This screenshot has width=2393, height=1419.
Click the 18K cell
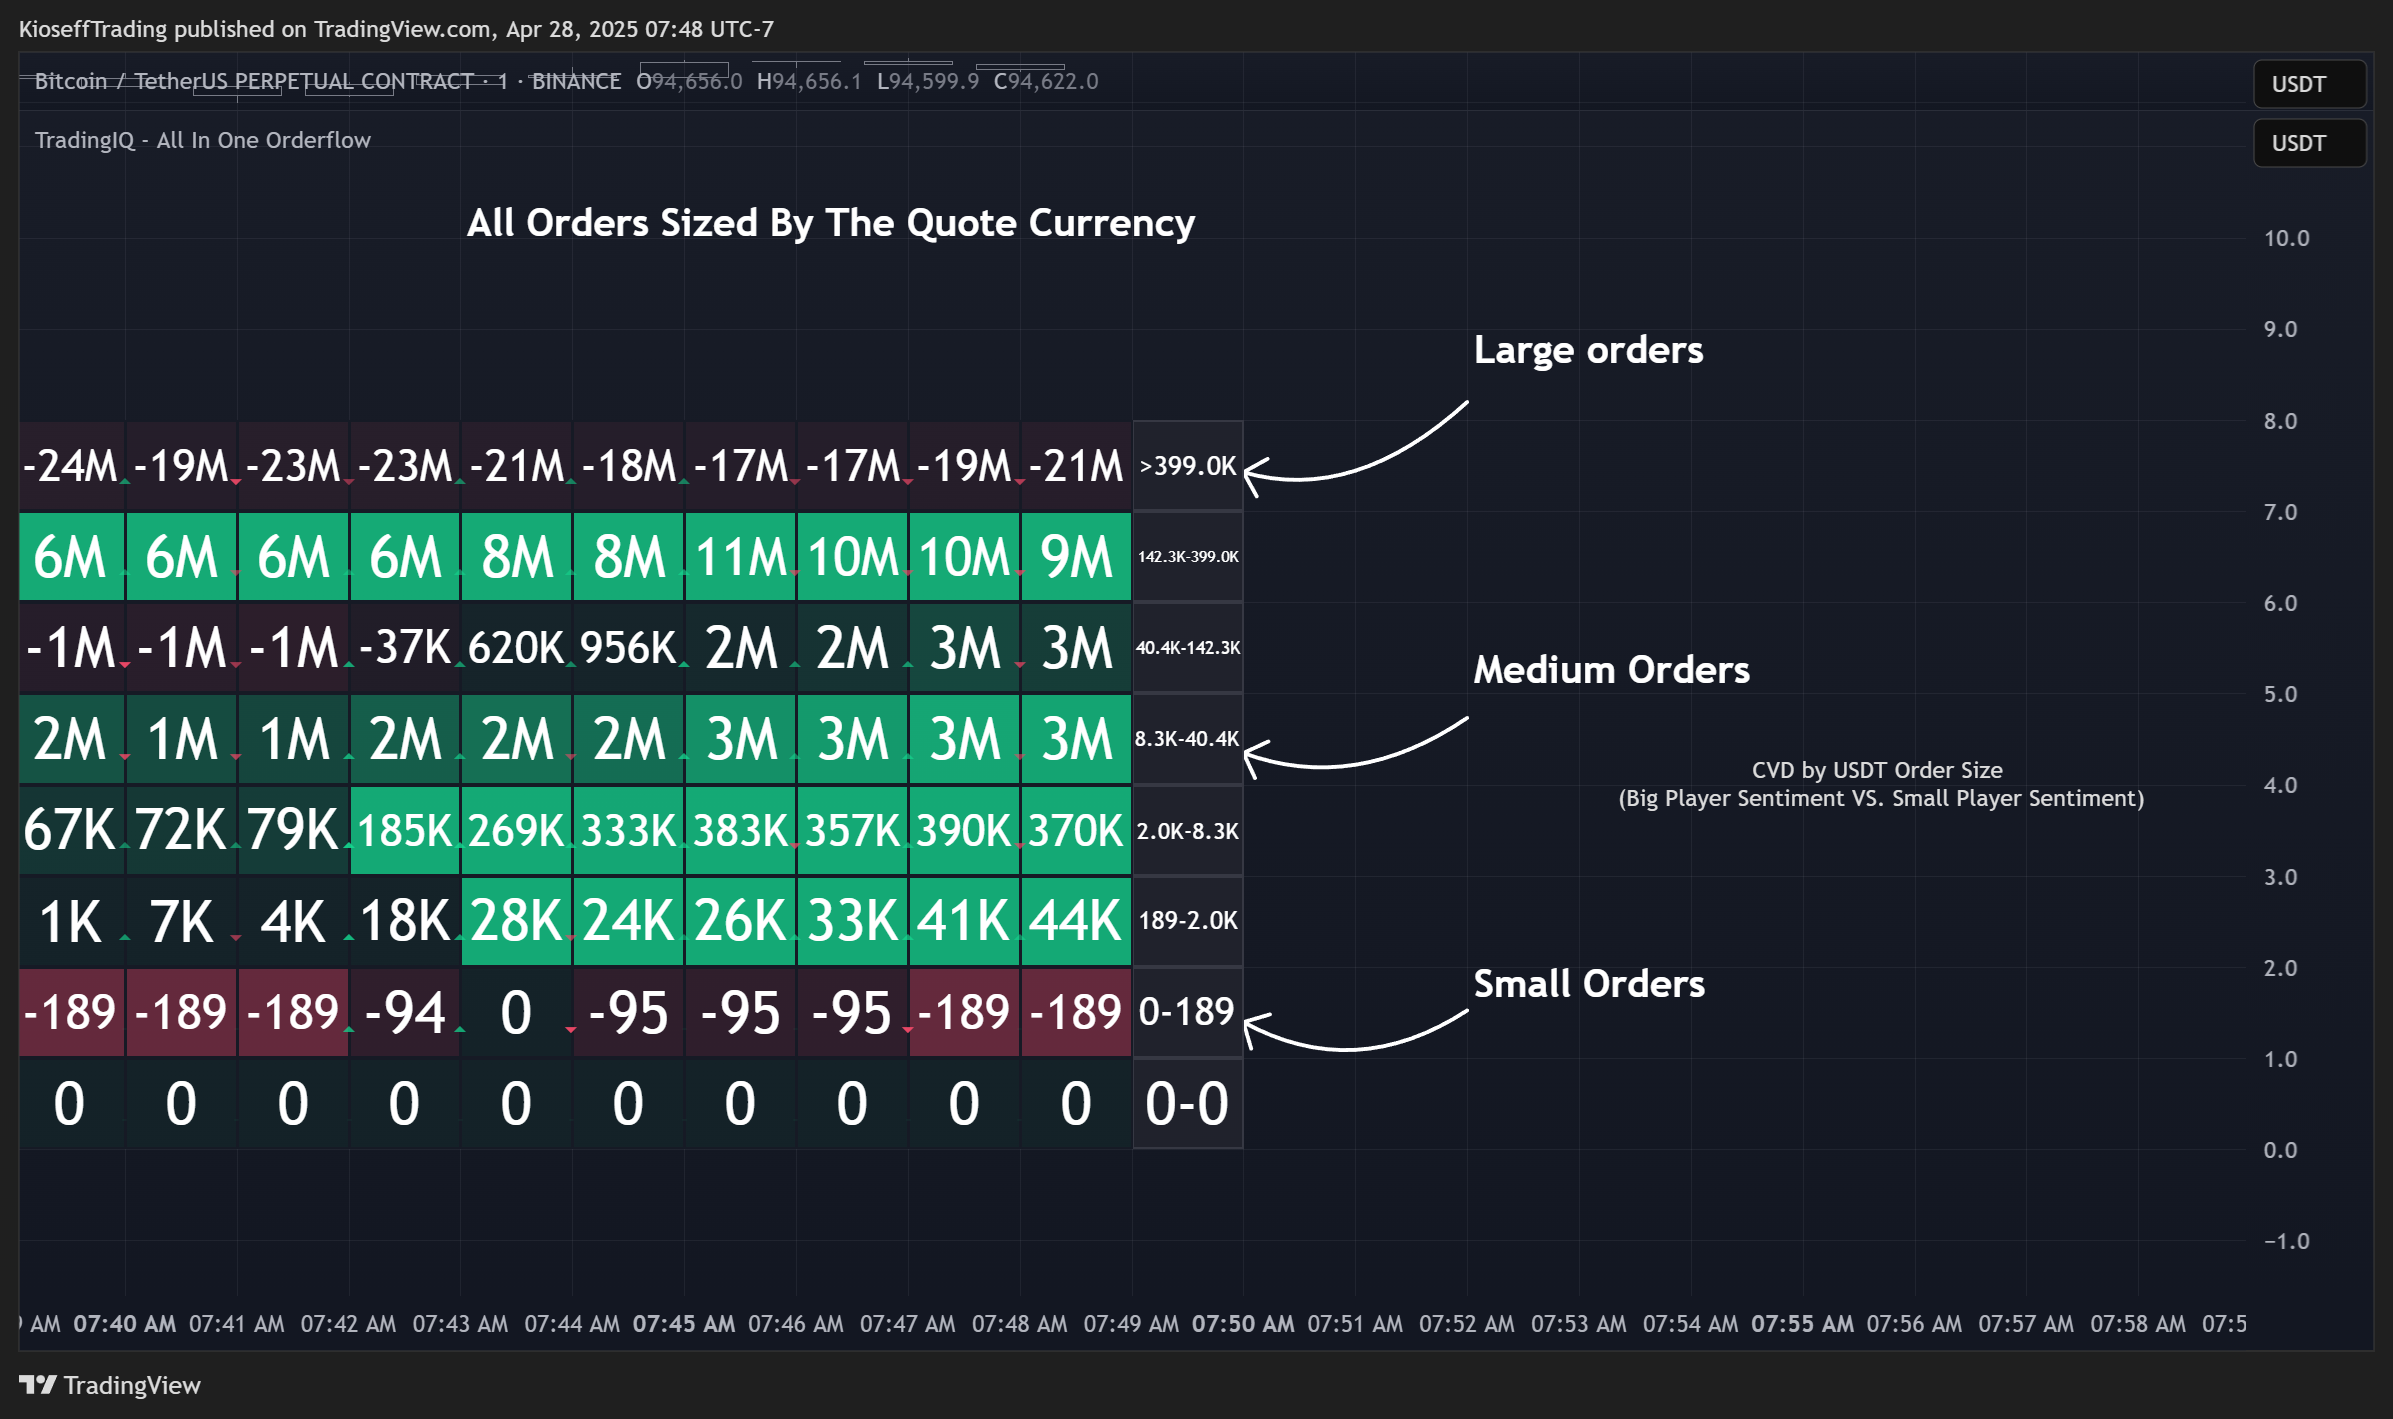coord(405,921)
